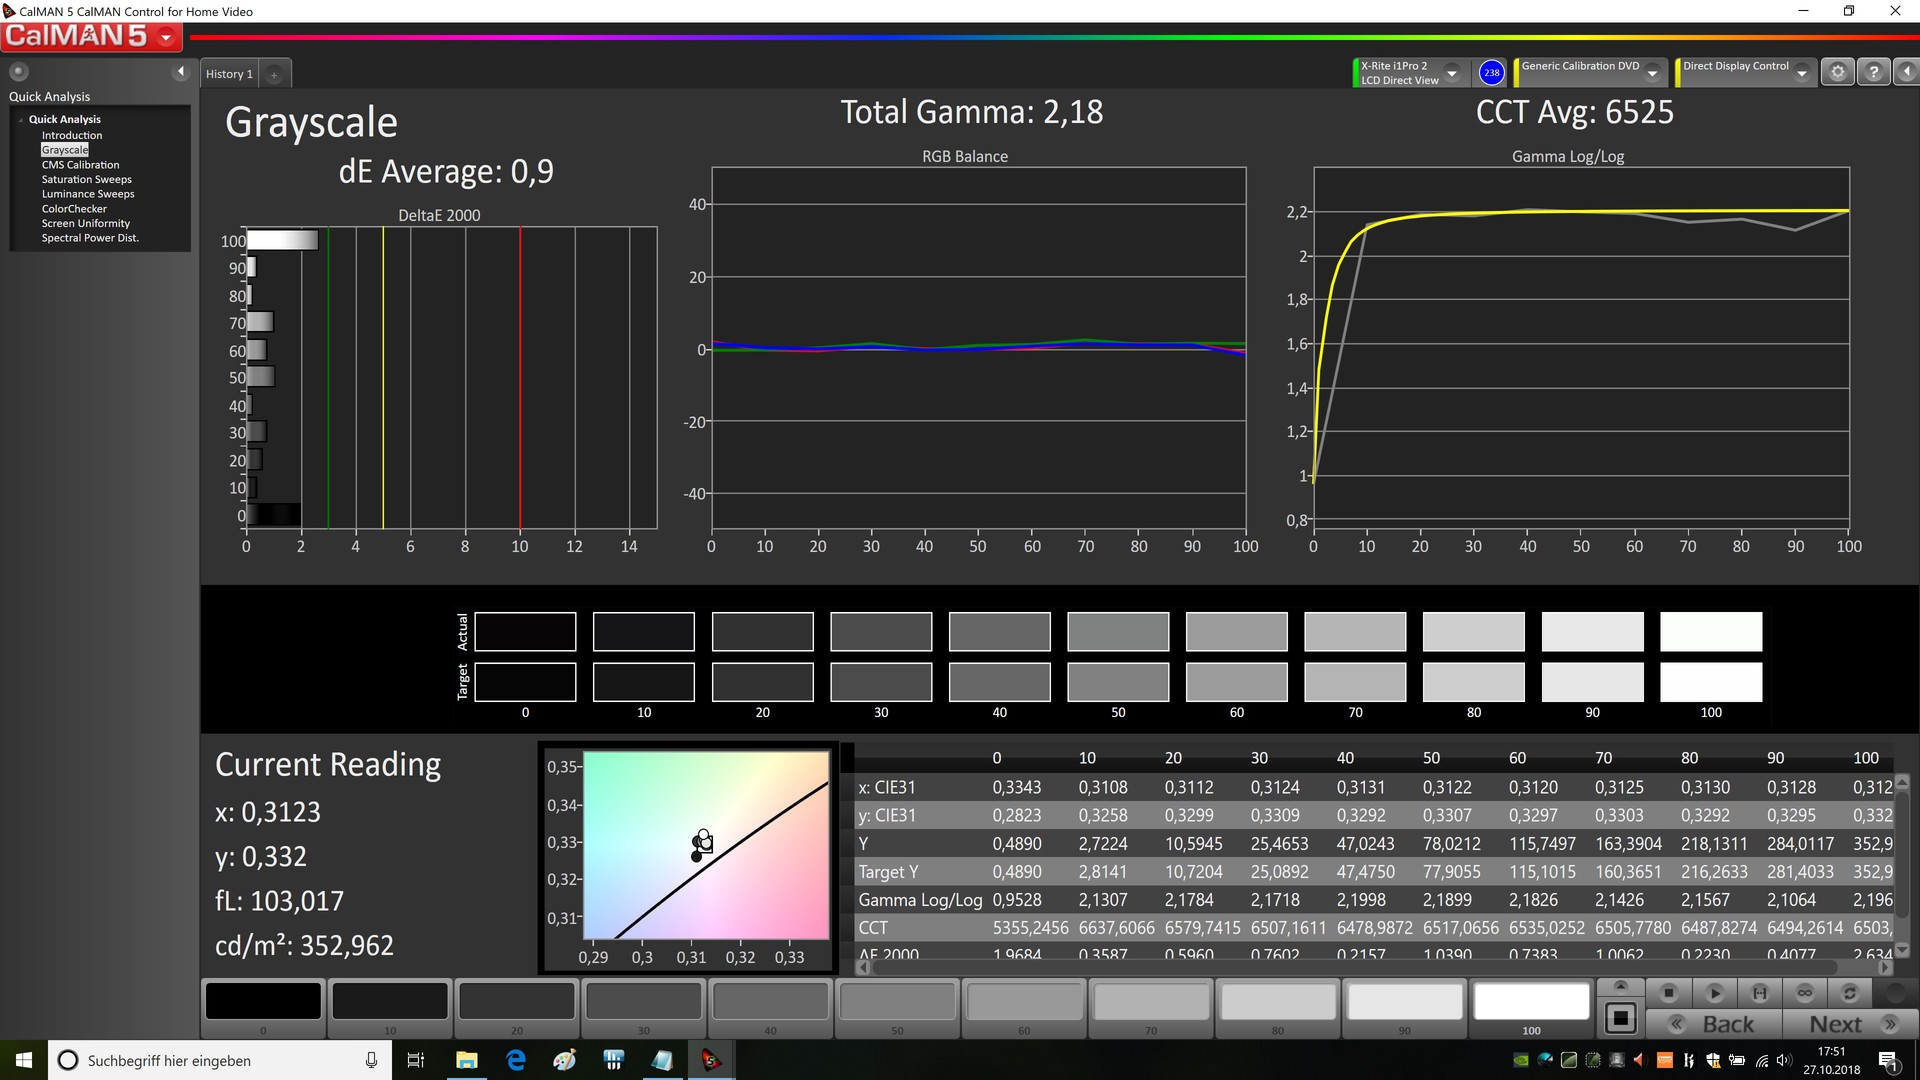Screen dimensions: 1920x1080
Task: Select the 50 percent gray swatch in the bottom strip
Action: [x=897, y=1001]
